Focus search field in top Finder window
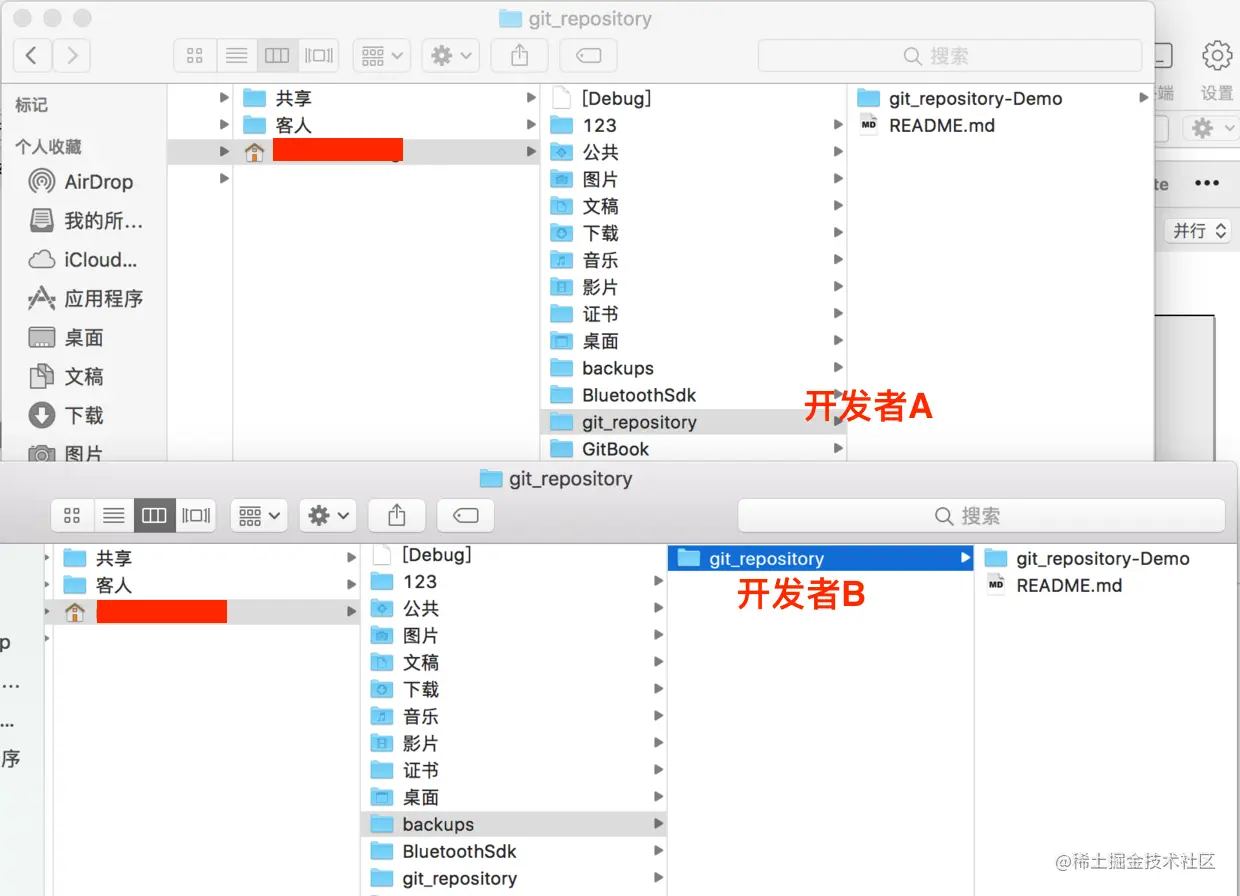The height and width of the screenshot is (896, 1240). tap(950, 56)
